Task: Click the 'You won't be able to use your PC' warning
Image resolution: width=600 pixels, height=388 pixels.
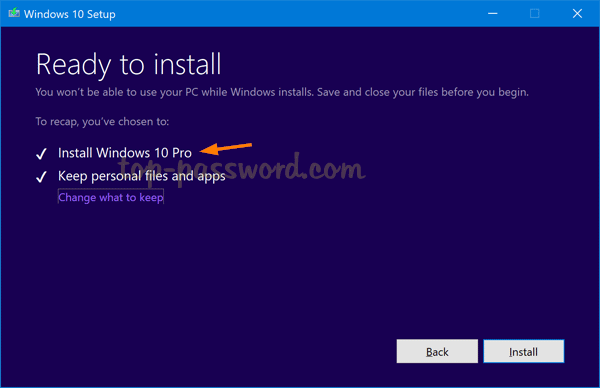Action: point(282,92)
